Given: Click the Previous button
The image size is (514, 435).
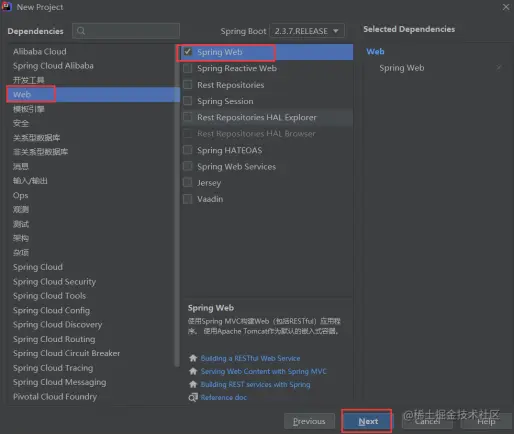Looking at the screenshot, I should click(x=309, y=421).
